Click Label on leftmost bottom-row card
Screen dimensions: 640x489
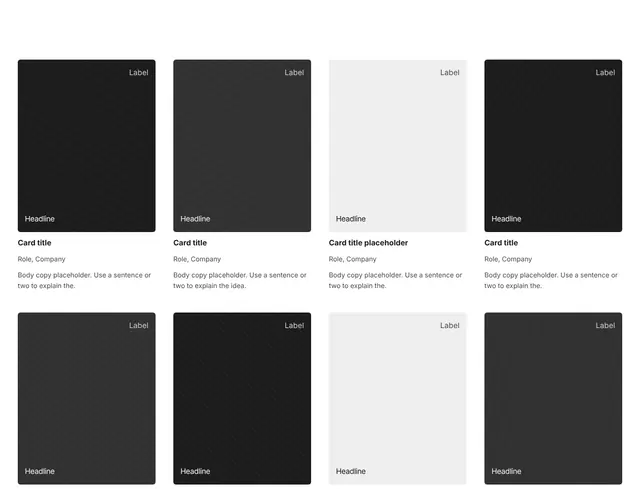point(138,326)
